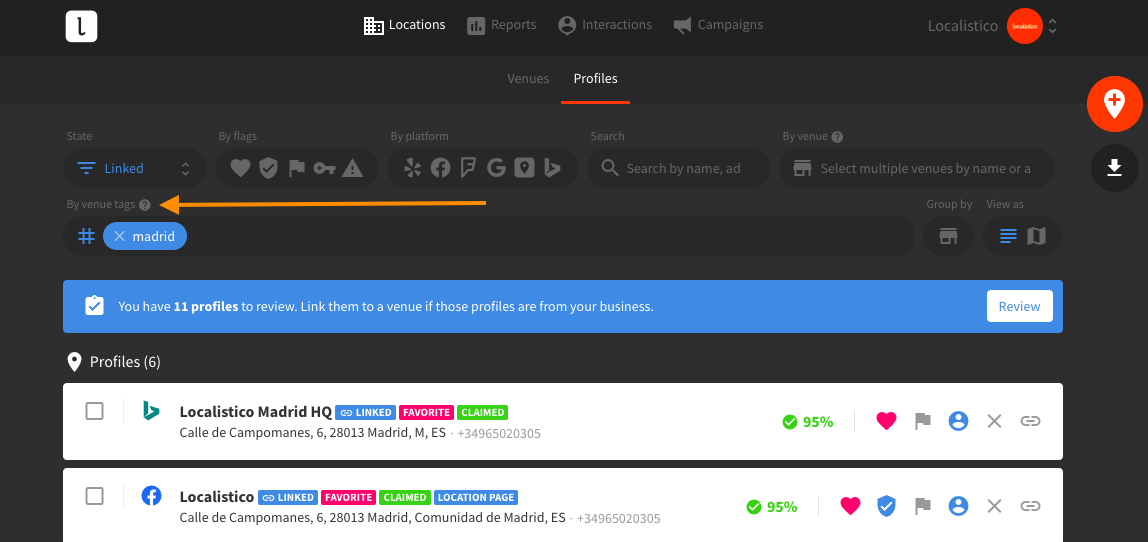Viewport: 1148px width, 542px height.
Task: Filter by key flag icon
Action: tap(324, 168)
